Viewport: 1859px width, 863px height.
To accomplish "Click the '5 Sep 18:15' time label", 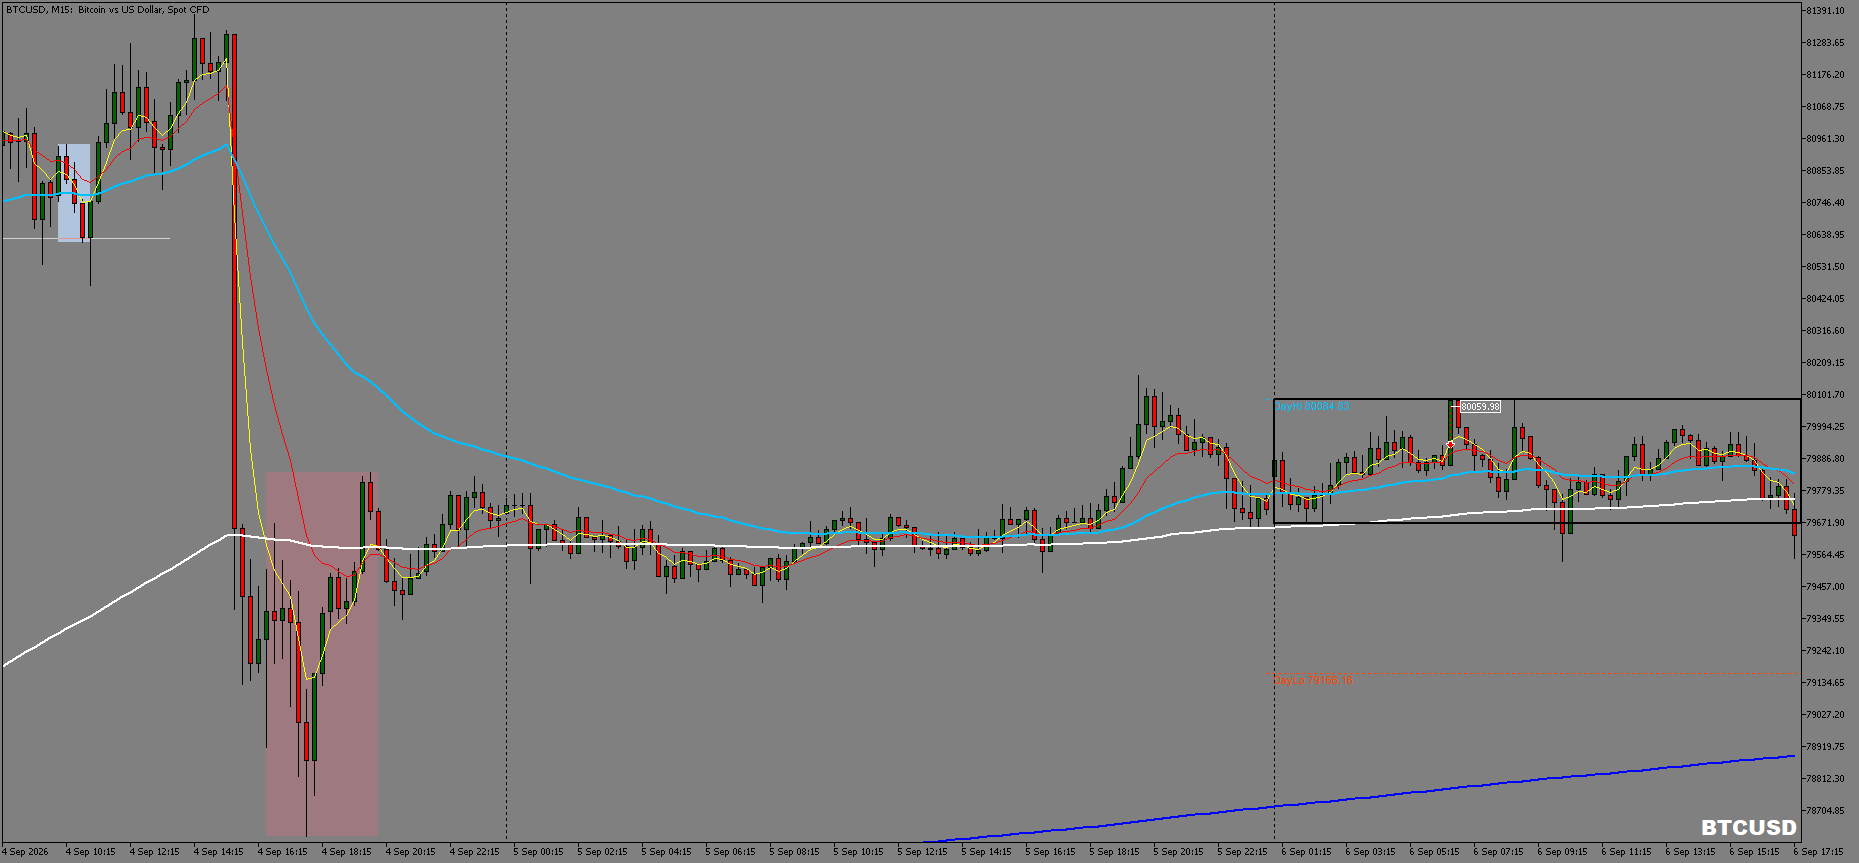I will point(1114,852).
